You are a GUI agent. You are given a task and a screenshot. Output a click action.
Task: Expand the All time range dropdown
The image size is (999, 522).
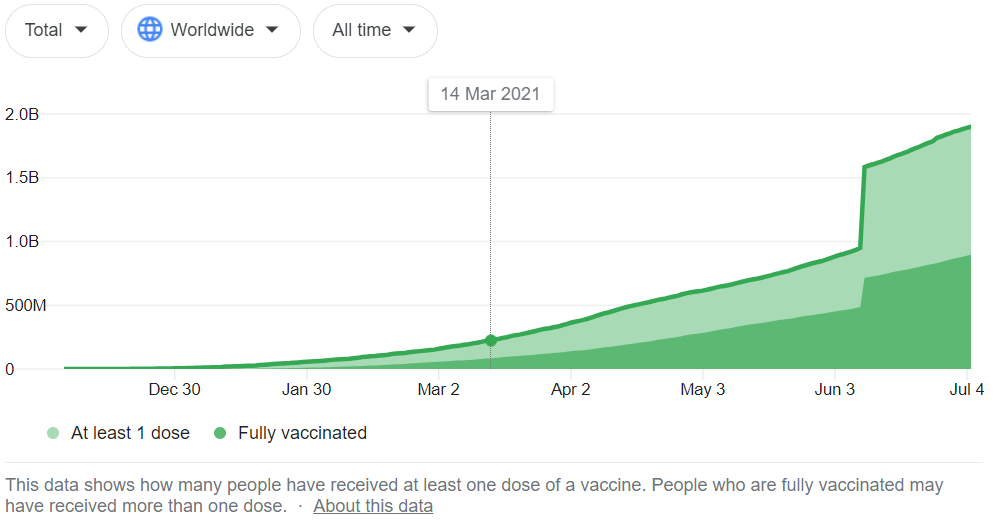tap(375, 31)
